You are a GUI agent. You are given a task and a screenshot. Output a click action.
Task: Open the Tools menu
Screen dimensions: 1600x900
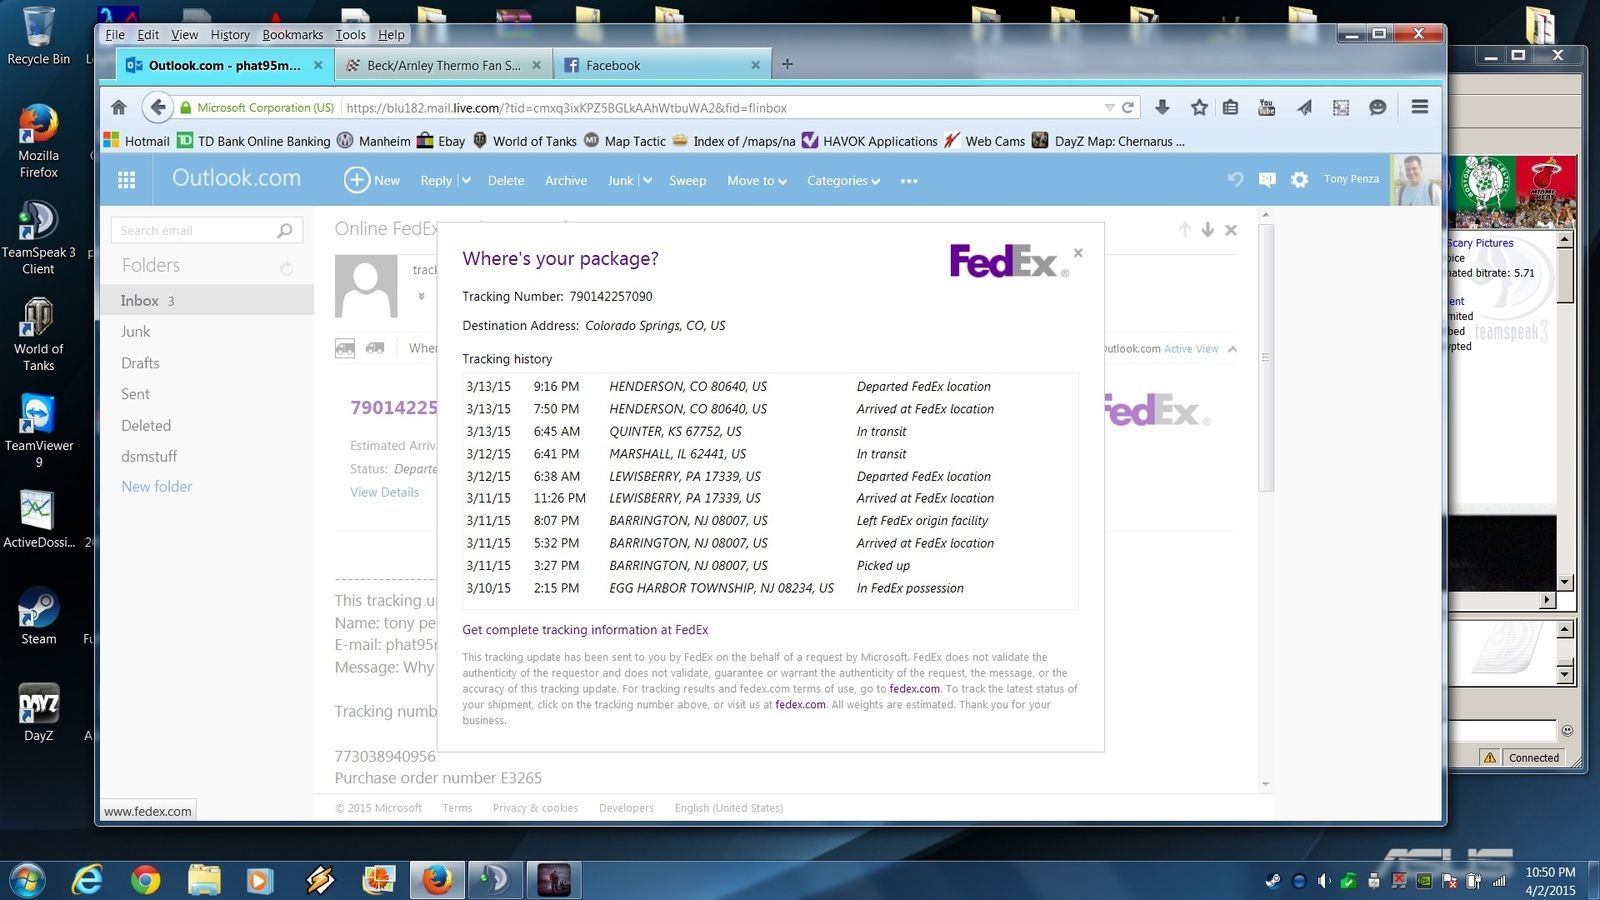coord(350,34)
